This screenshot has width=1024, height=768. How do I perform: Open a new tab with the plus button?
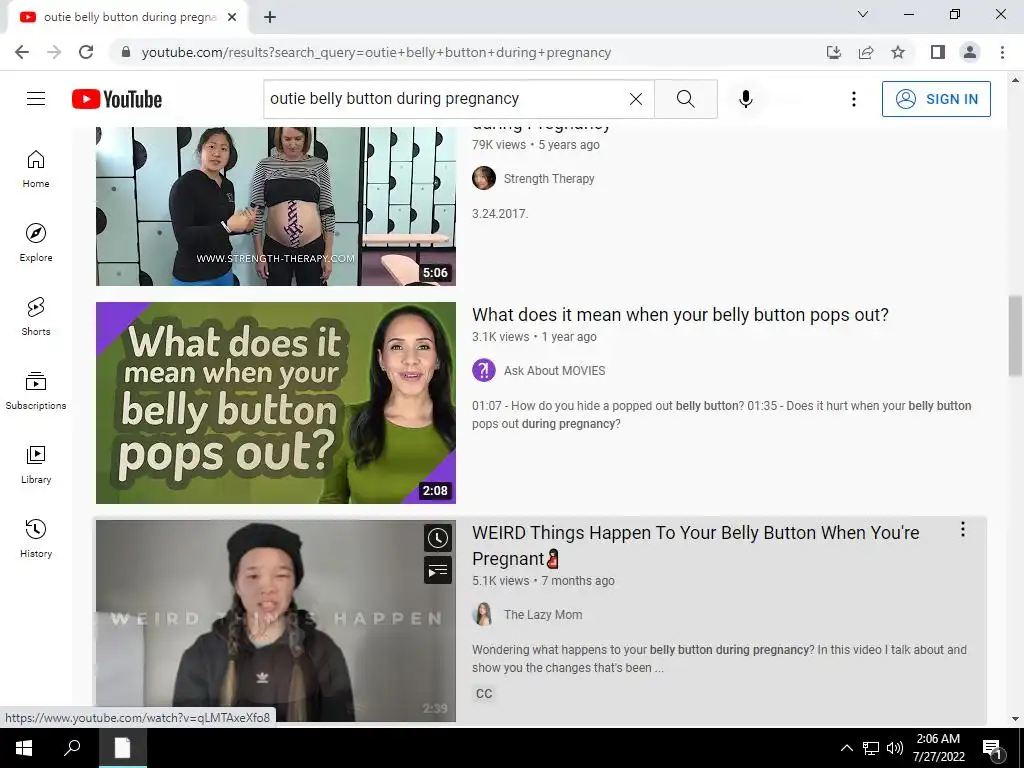tap(270, 18)
